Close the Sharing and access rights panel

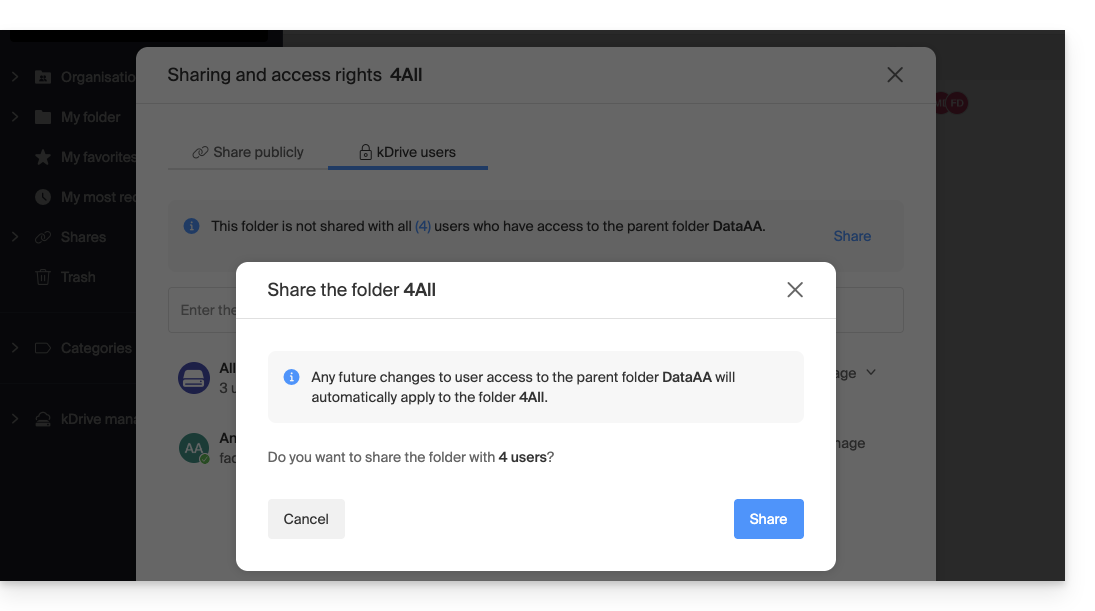pos(895,75)
